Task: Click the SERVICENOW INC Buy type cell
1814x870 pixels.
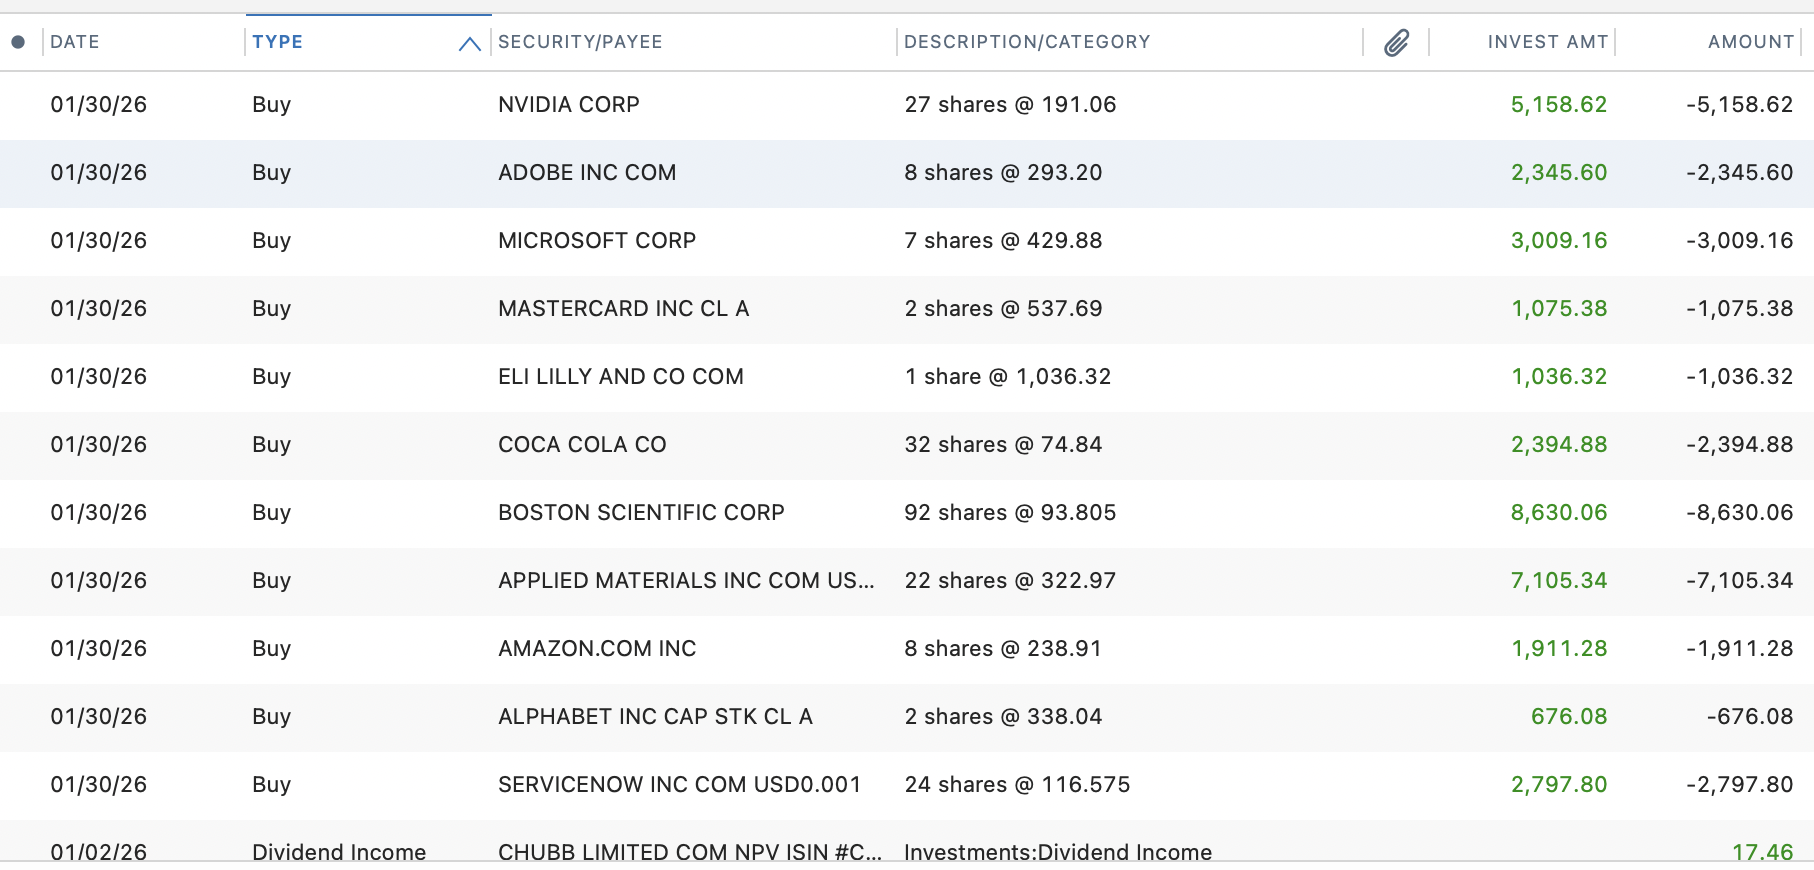Action: click(271, 785)
